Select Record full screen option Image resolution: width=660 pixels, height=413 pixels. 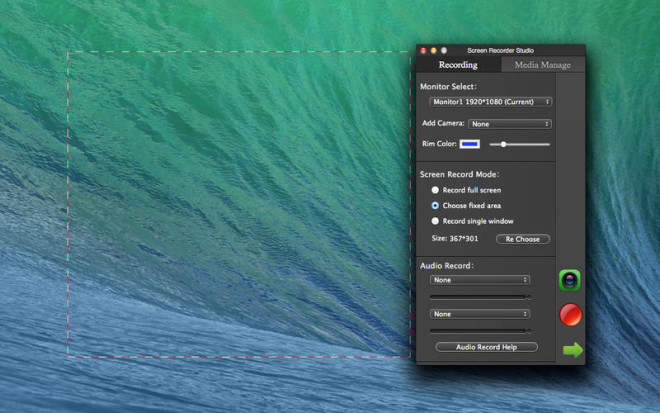435,190
